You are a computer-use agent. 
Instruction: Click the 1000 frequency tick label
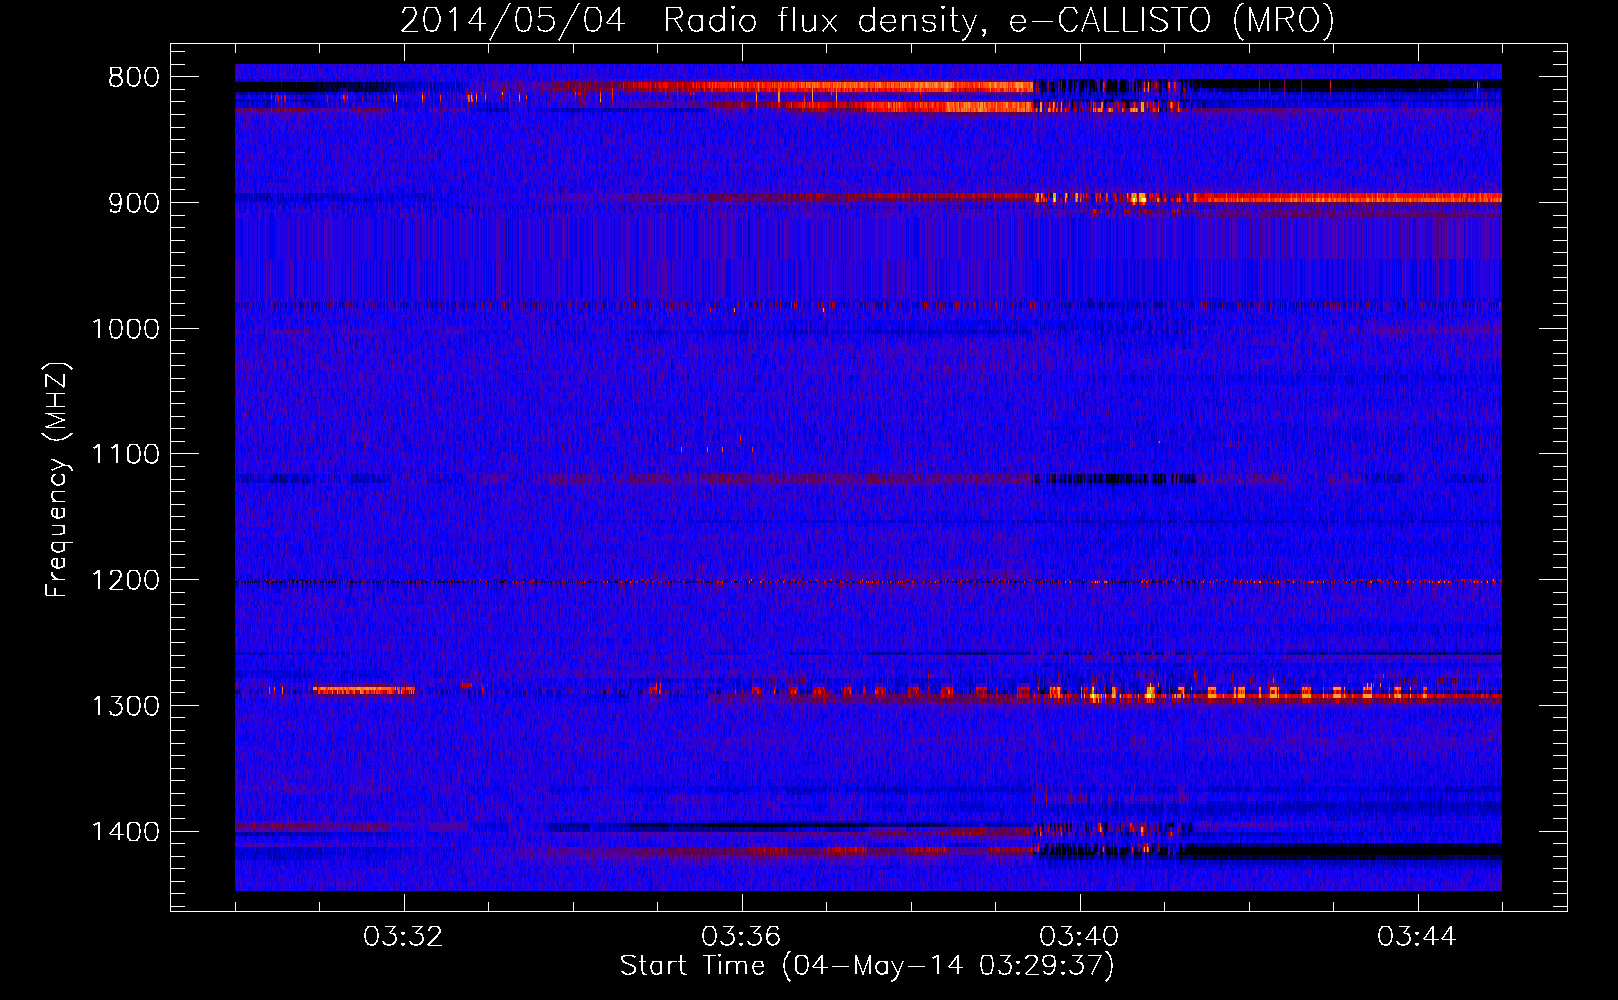[x=126, y=329]
